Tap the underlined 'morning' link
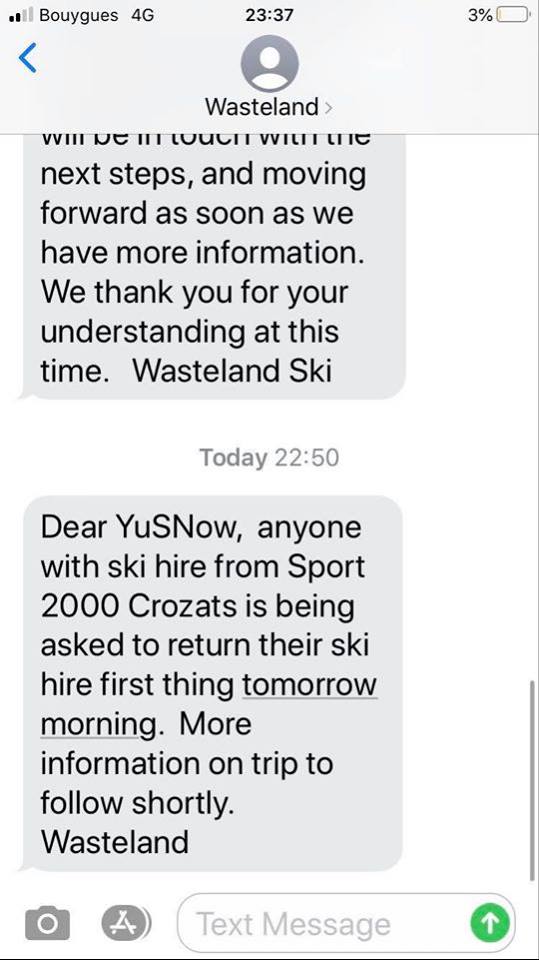The image size is (539, 960). click(x=98, y=724)
